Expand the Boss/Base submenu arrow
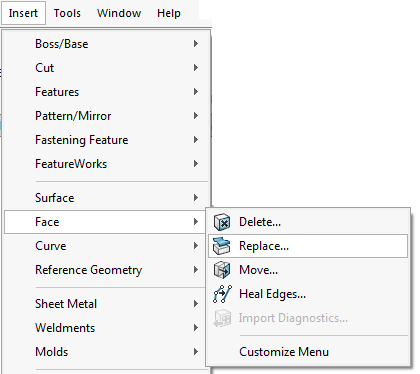Viewport: 420px width, 374px height. [x=196, y=44]
